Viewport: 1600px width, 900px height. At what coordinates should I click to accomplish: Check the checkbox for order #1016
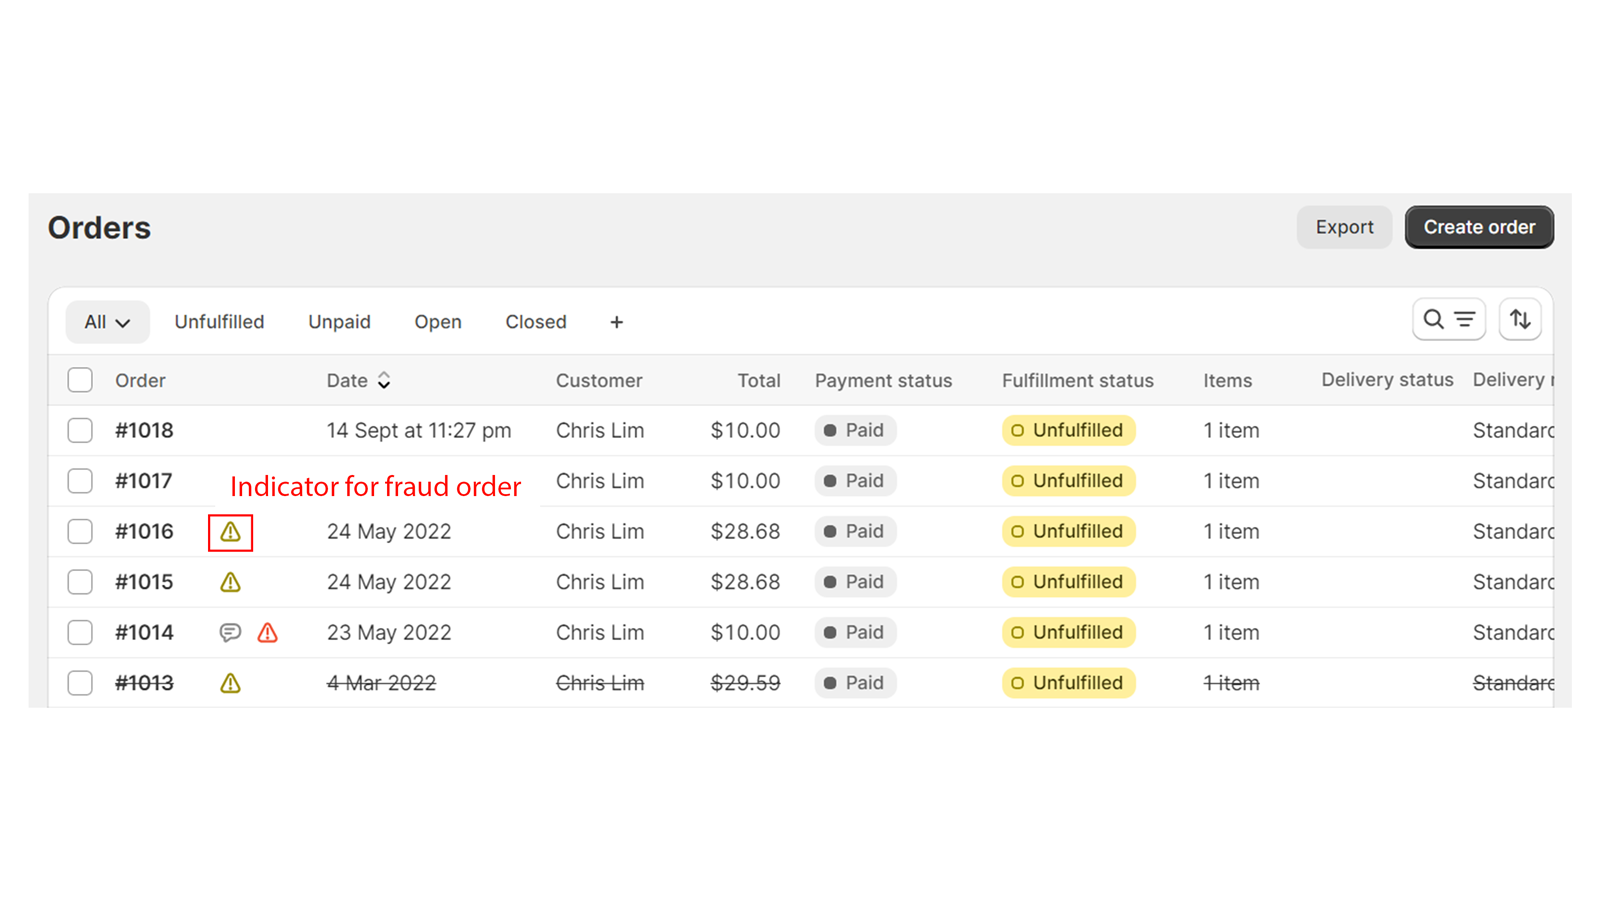(x=80, y=531)
